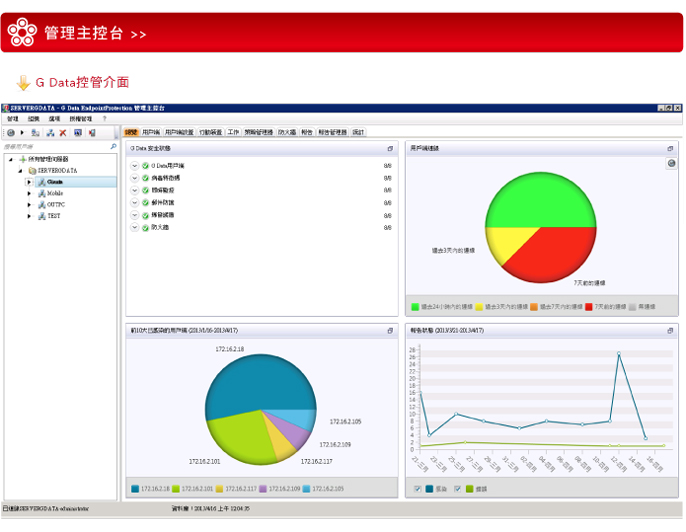Toggle the blue series checkbox in report chart legend

coord(418,489)
